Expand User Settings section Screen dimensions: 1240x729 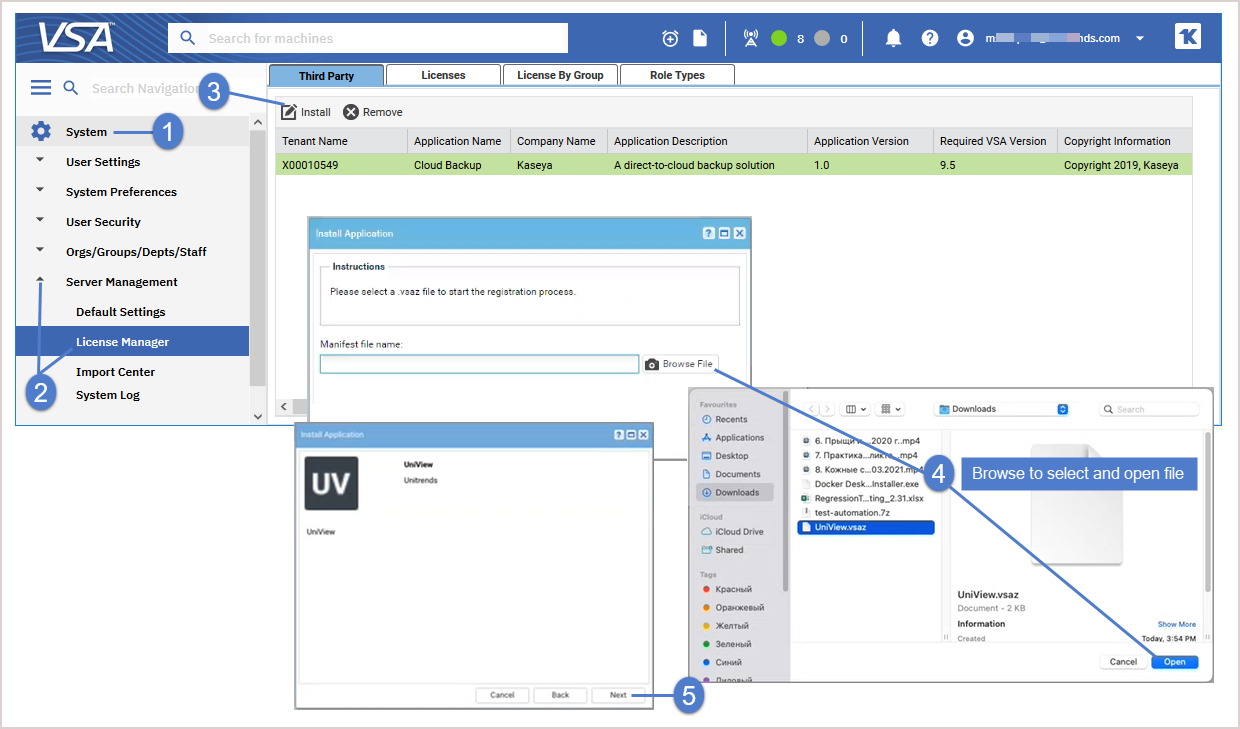coord(40,161)
